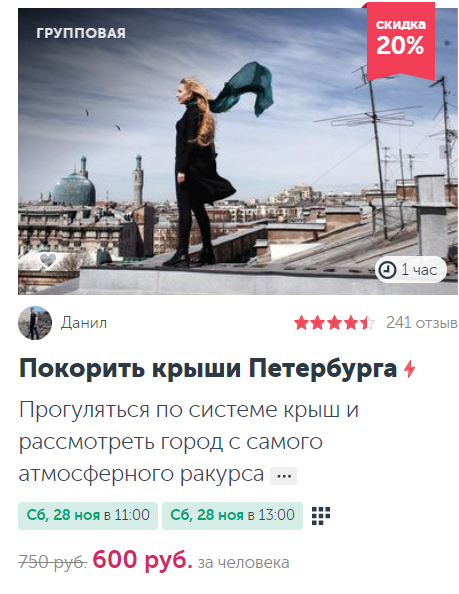The height and width of the screenshot is (594, 459).
Task: Select Сб, 28 ноя в 11:00 slot
Action: pyautogui.click(x=88, y=516)
